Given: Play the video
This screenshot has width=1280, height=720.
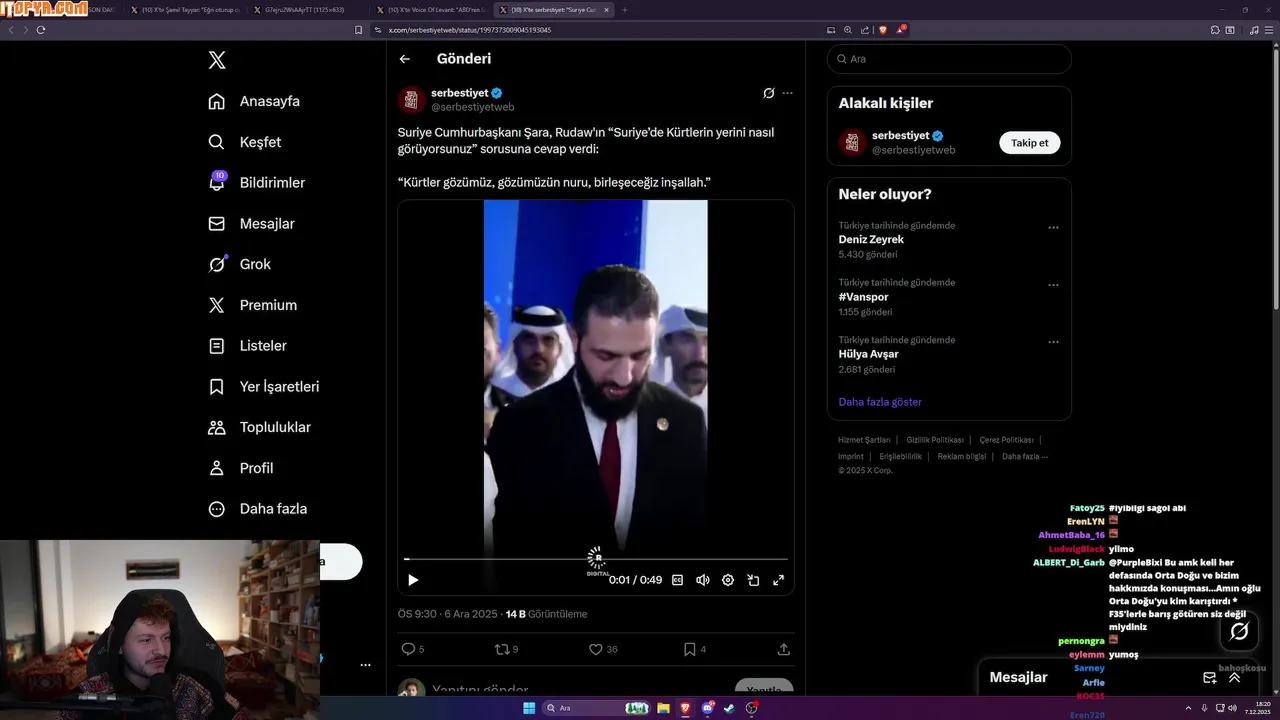Looking at the screenshot, I should pyautogui.click(x=413, y=580).
